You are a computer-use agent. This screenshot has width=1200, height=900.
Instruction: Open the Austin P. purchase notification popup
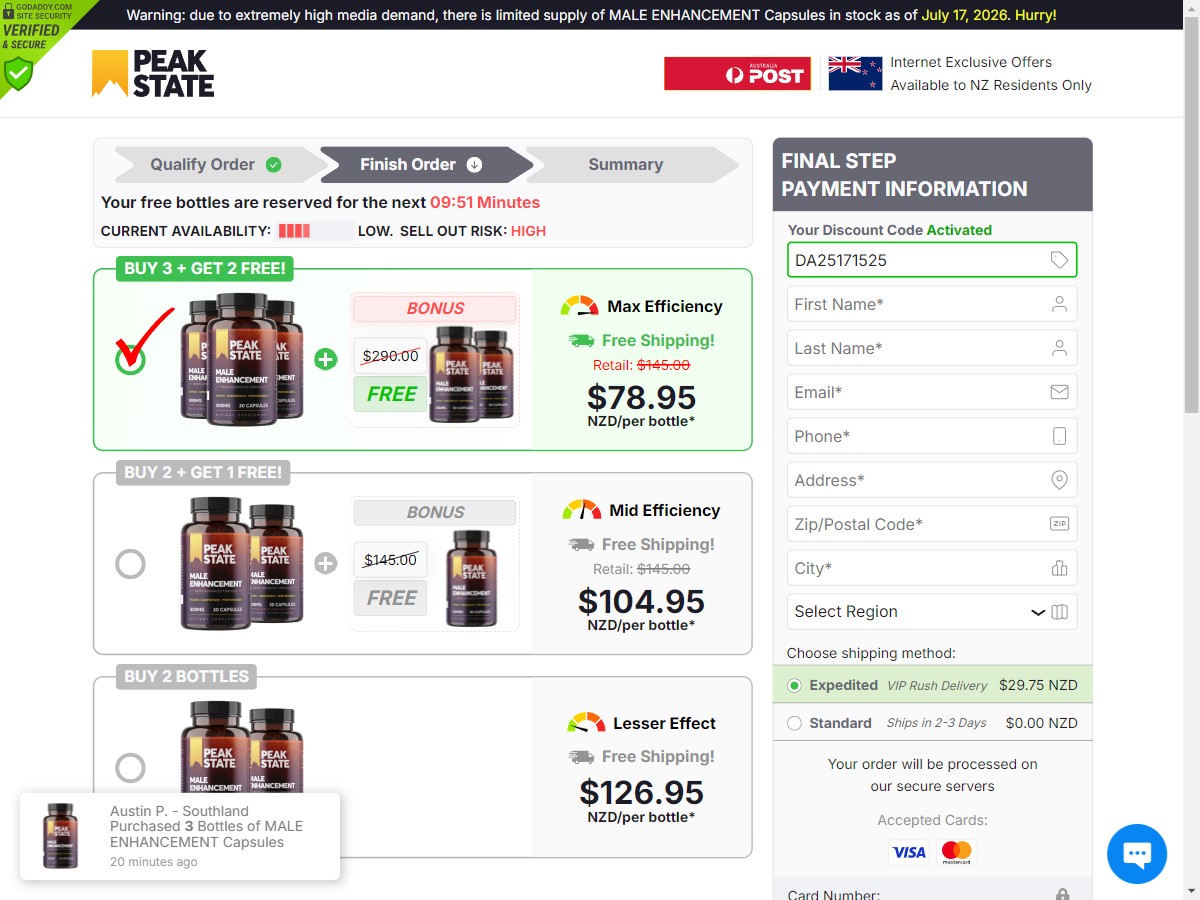180,837
